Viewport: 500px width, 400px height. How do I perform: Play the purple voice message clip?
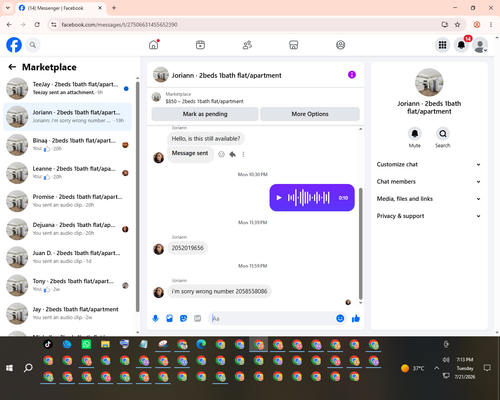(x=279, y=198)
